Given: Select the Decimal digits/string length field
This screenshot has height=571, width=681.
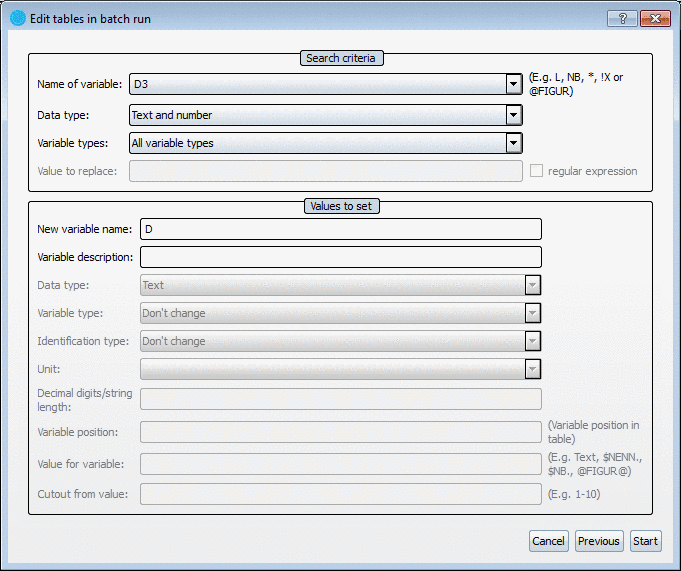Looking at the screenshot, I should 340,399.
